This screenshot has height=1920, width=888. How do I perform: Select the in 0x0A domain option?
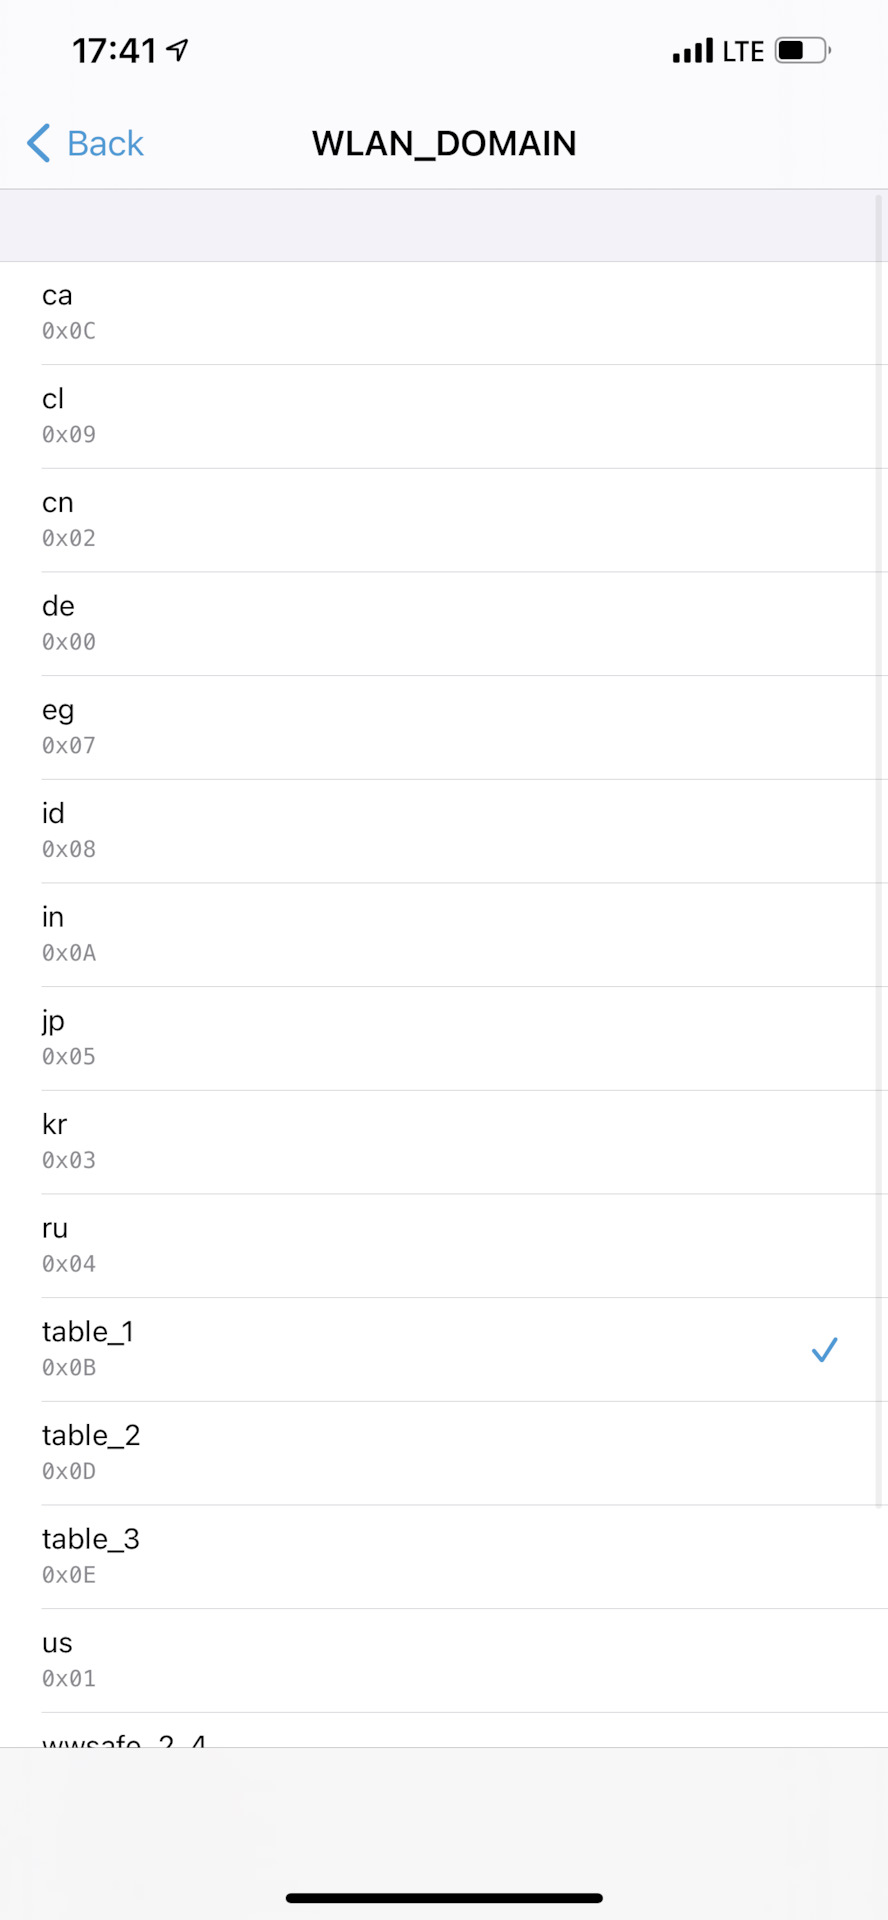click(x=444, y=935)
